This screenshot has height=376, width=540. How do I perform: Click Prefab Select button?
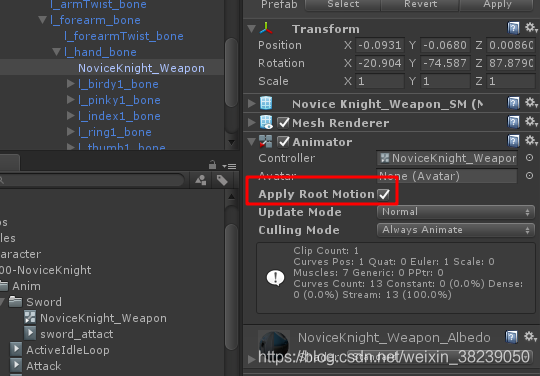(x=343, y=5)
